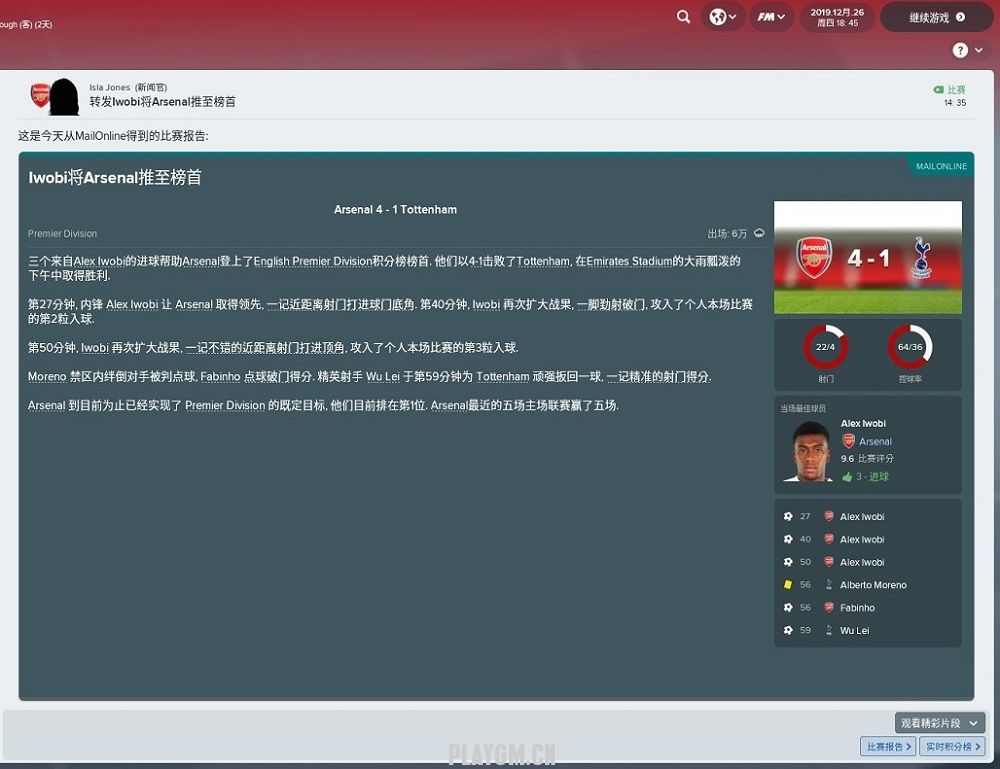The image size is (1000, 769).
Task: Click the 继续游戏 continue button
Action: click(936, 17)
